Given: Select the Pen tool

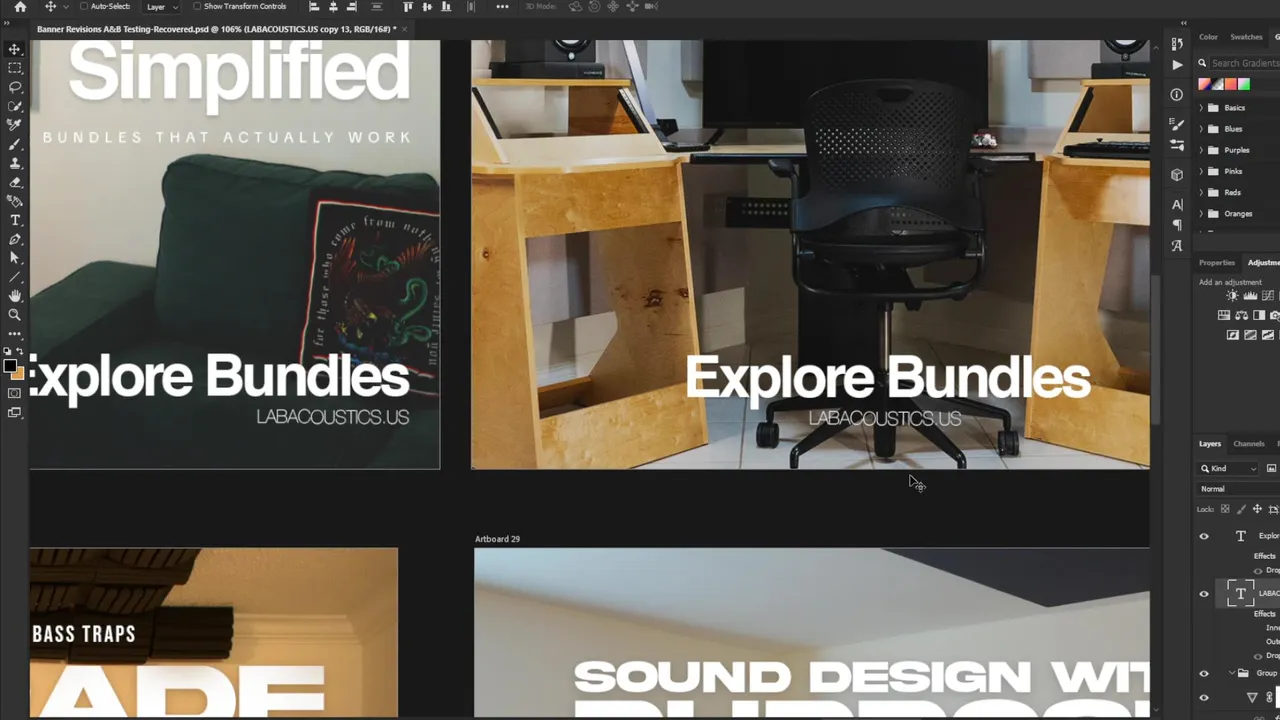Looking at the screenshot, I should [x=15, y=239].
